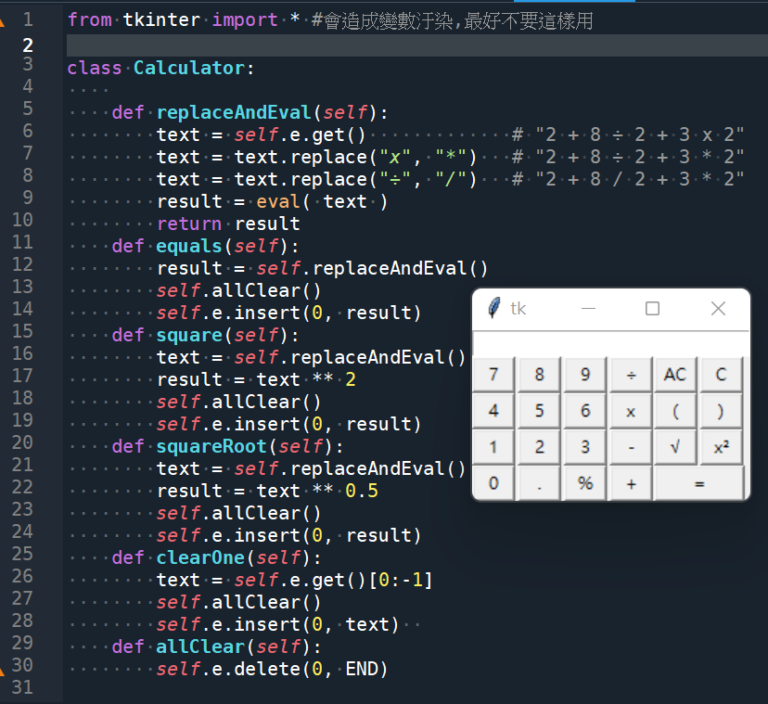Click the 3 calculator button
768x704 pixels.
click(585, 447)
